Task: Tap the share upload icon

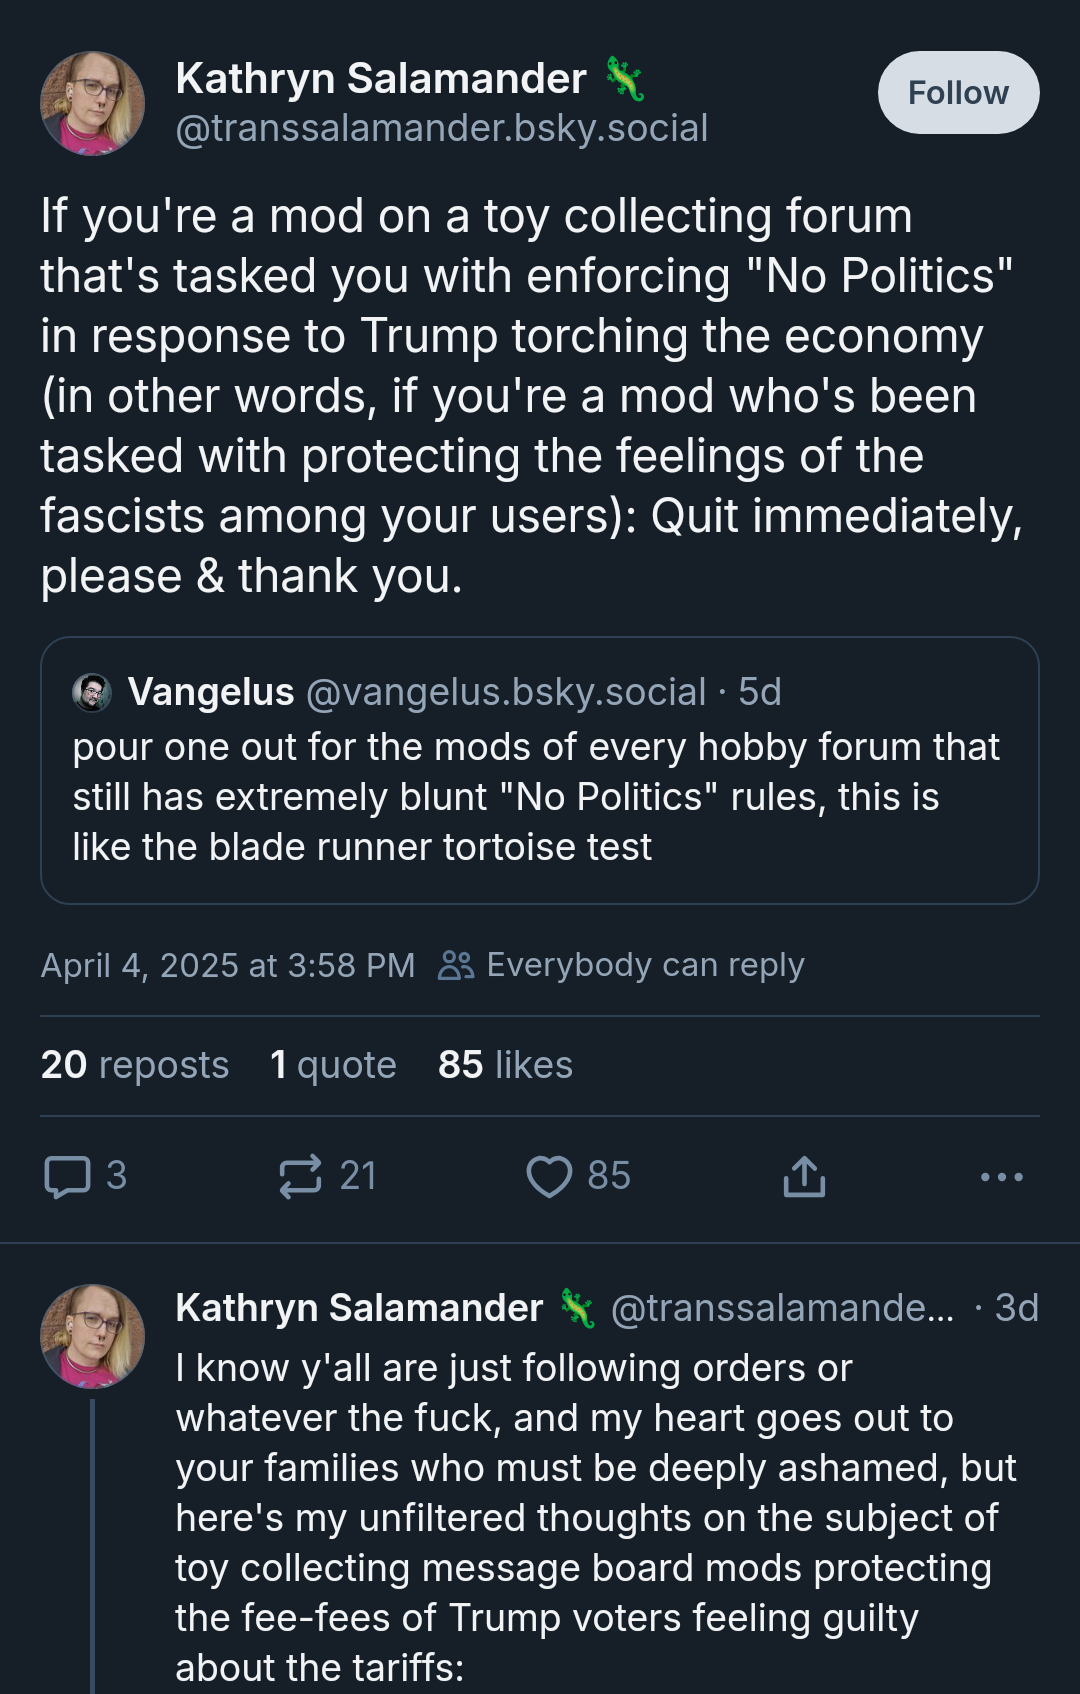Action: pyautogui.click(x=804, y=1176)
